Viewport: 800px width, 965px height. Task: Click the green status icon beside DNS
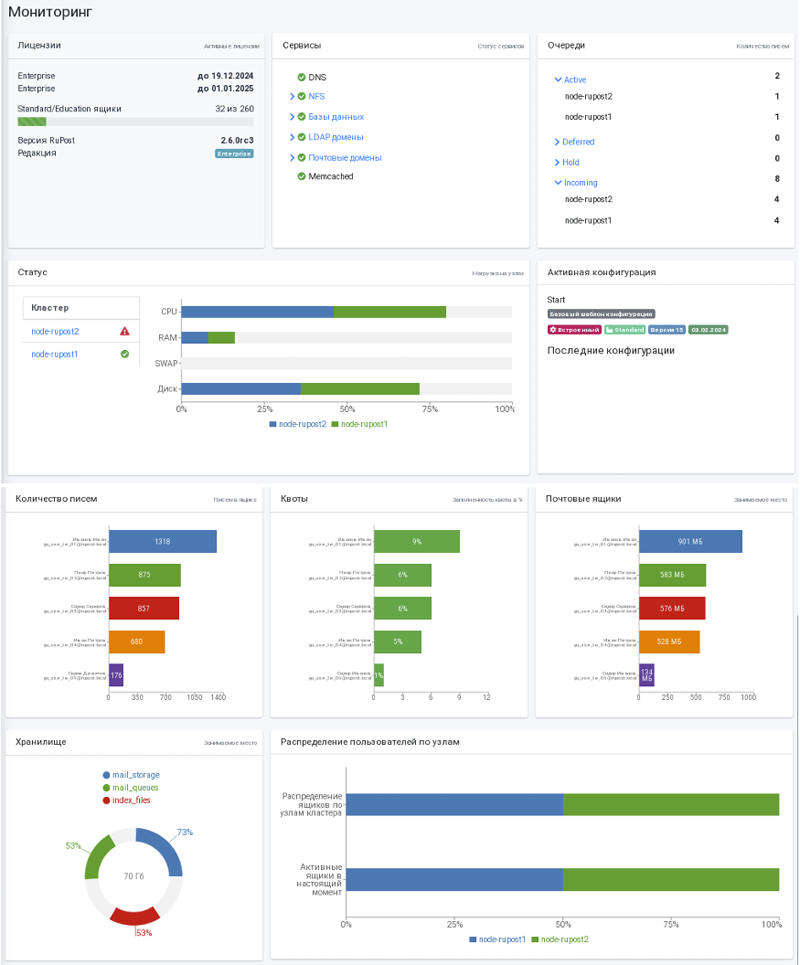(301, 77)
